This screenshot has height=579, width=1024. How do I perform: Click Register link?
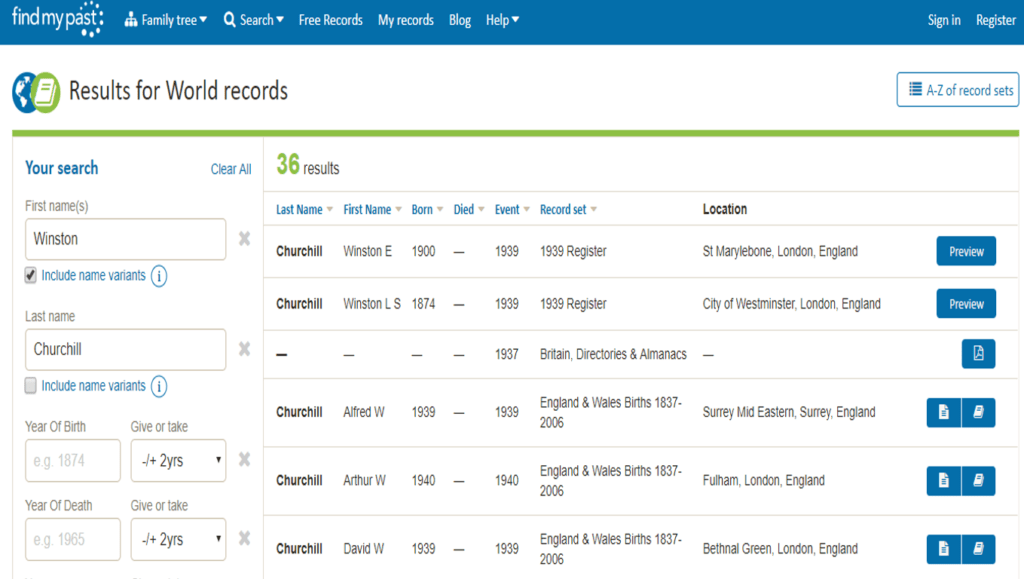coord(996,20)
